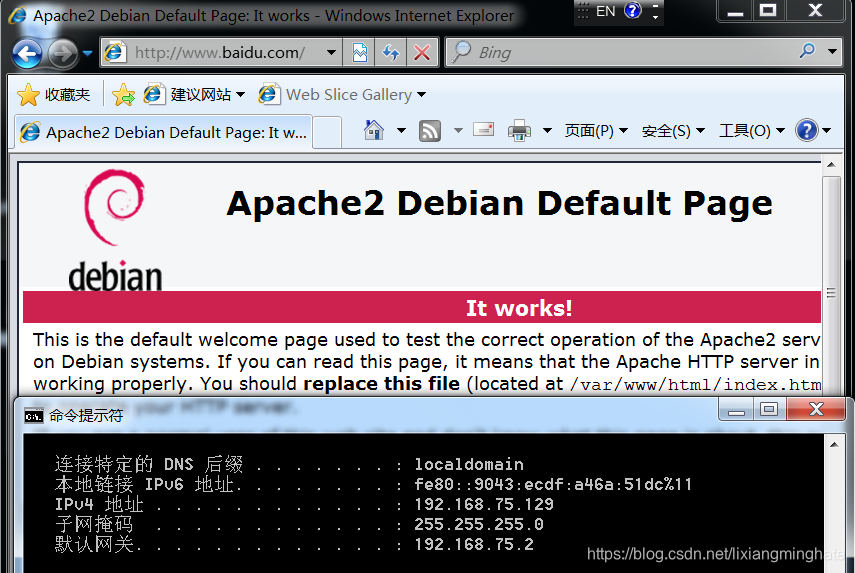Minimize the 命令提示符 window

point(736,409)
